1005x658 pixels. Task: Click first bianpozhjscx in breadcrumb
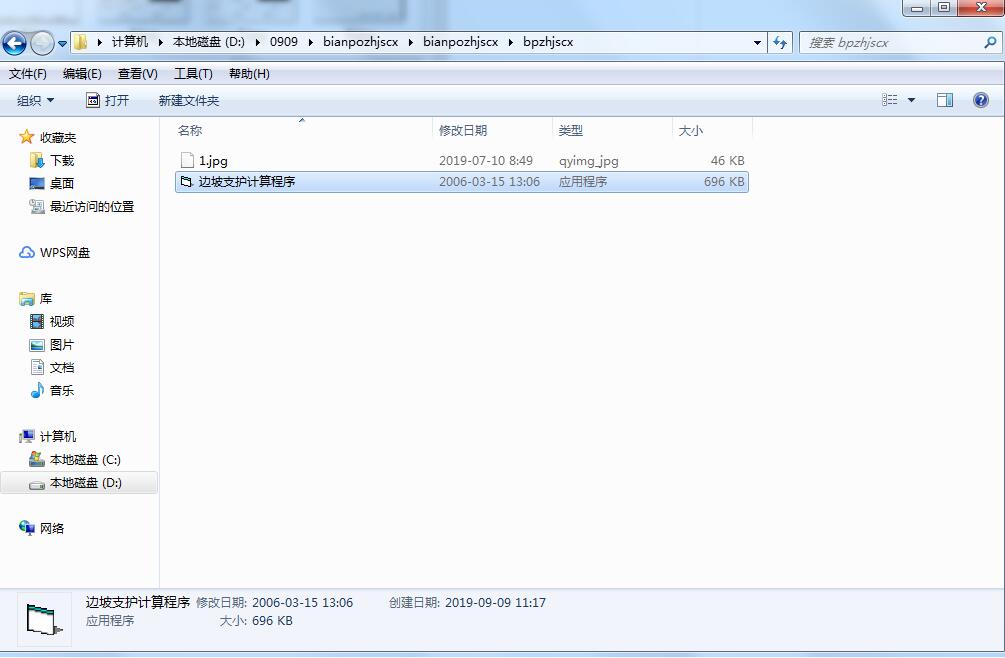[360, 42]
